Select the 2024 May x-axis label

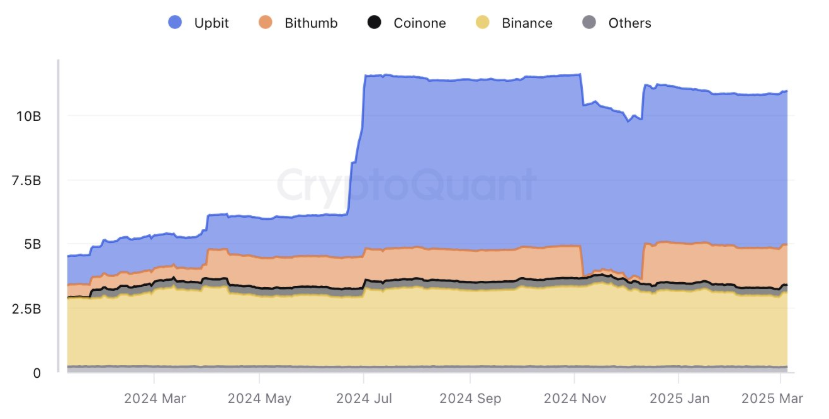coord(259,397)
